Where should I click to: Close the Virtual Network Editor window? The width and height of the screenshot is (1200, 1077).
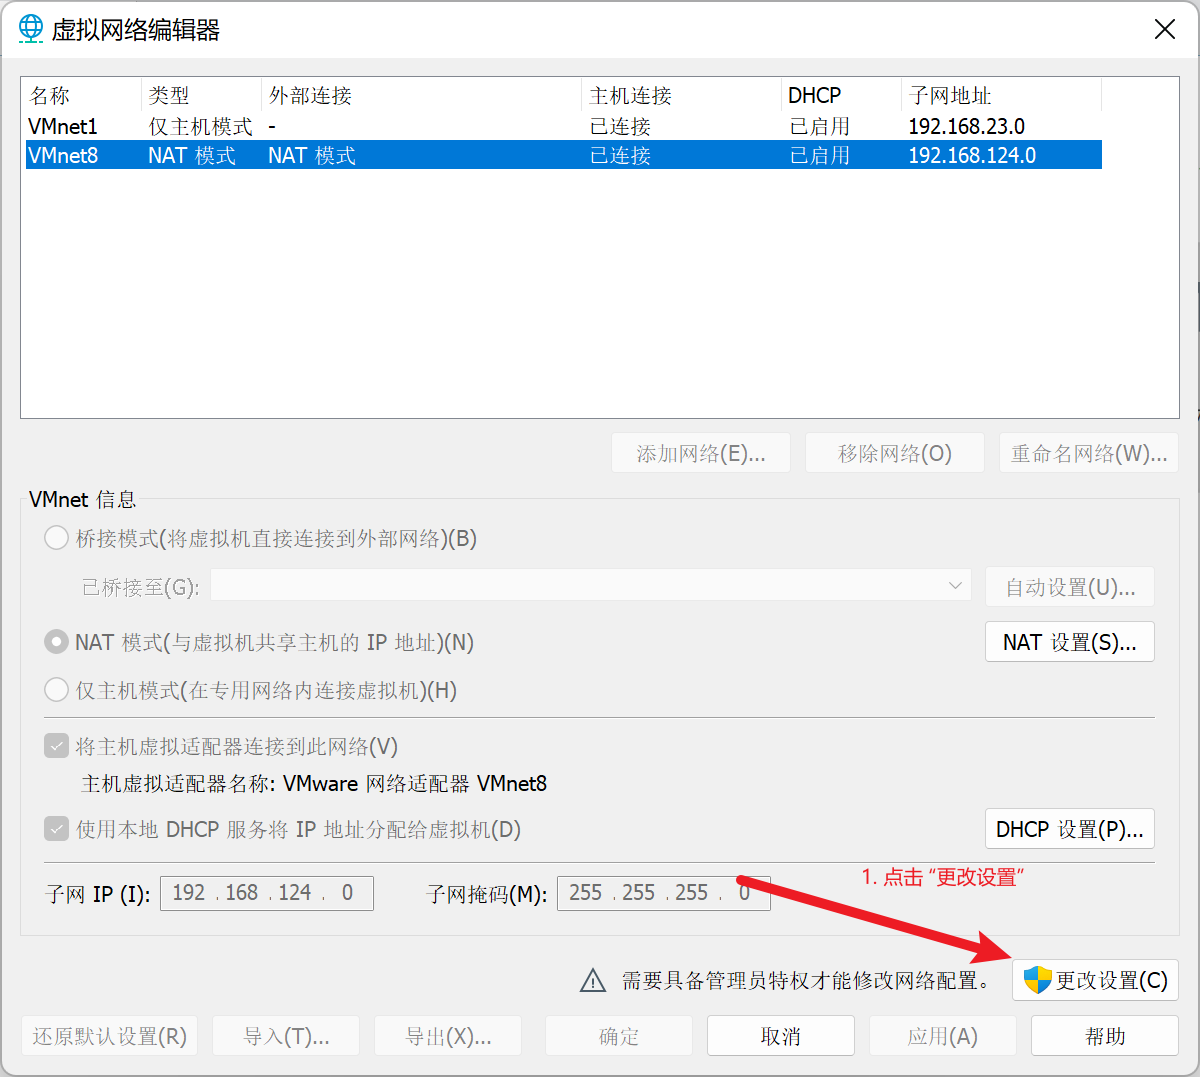1165,29
